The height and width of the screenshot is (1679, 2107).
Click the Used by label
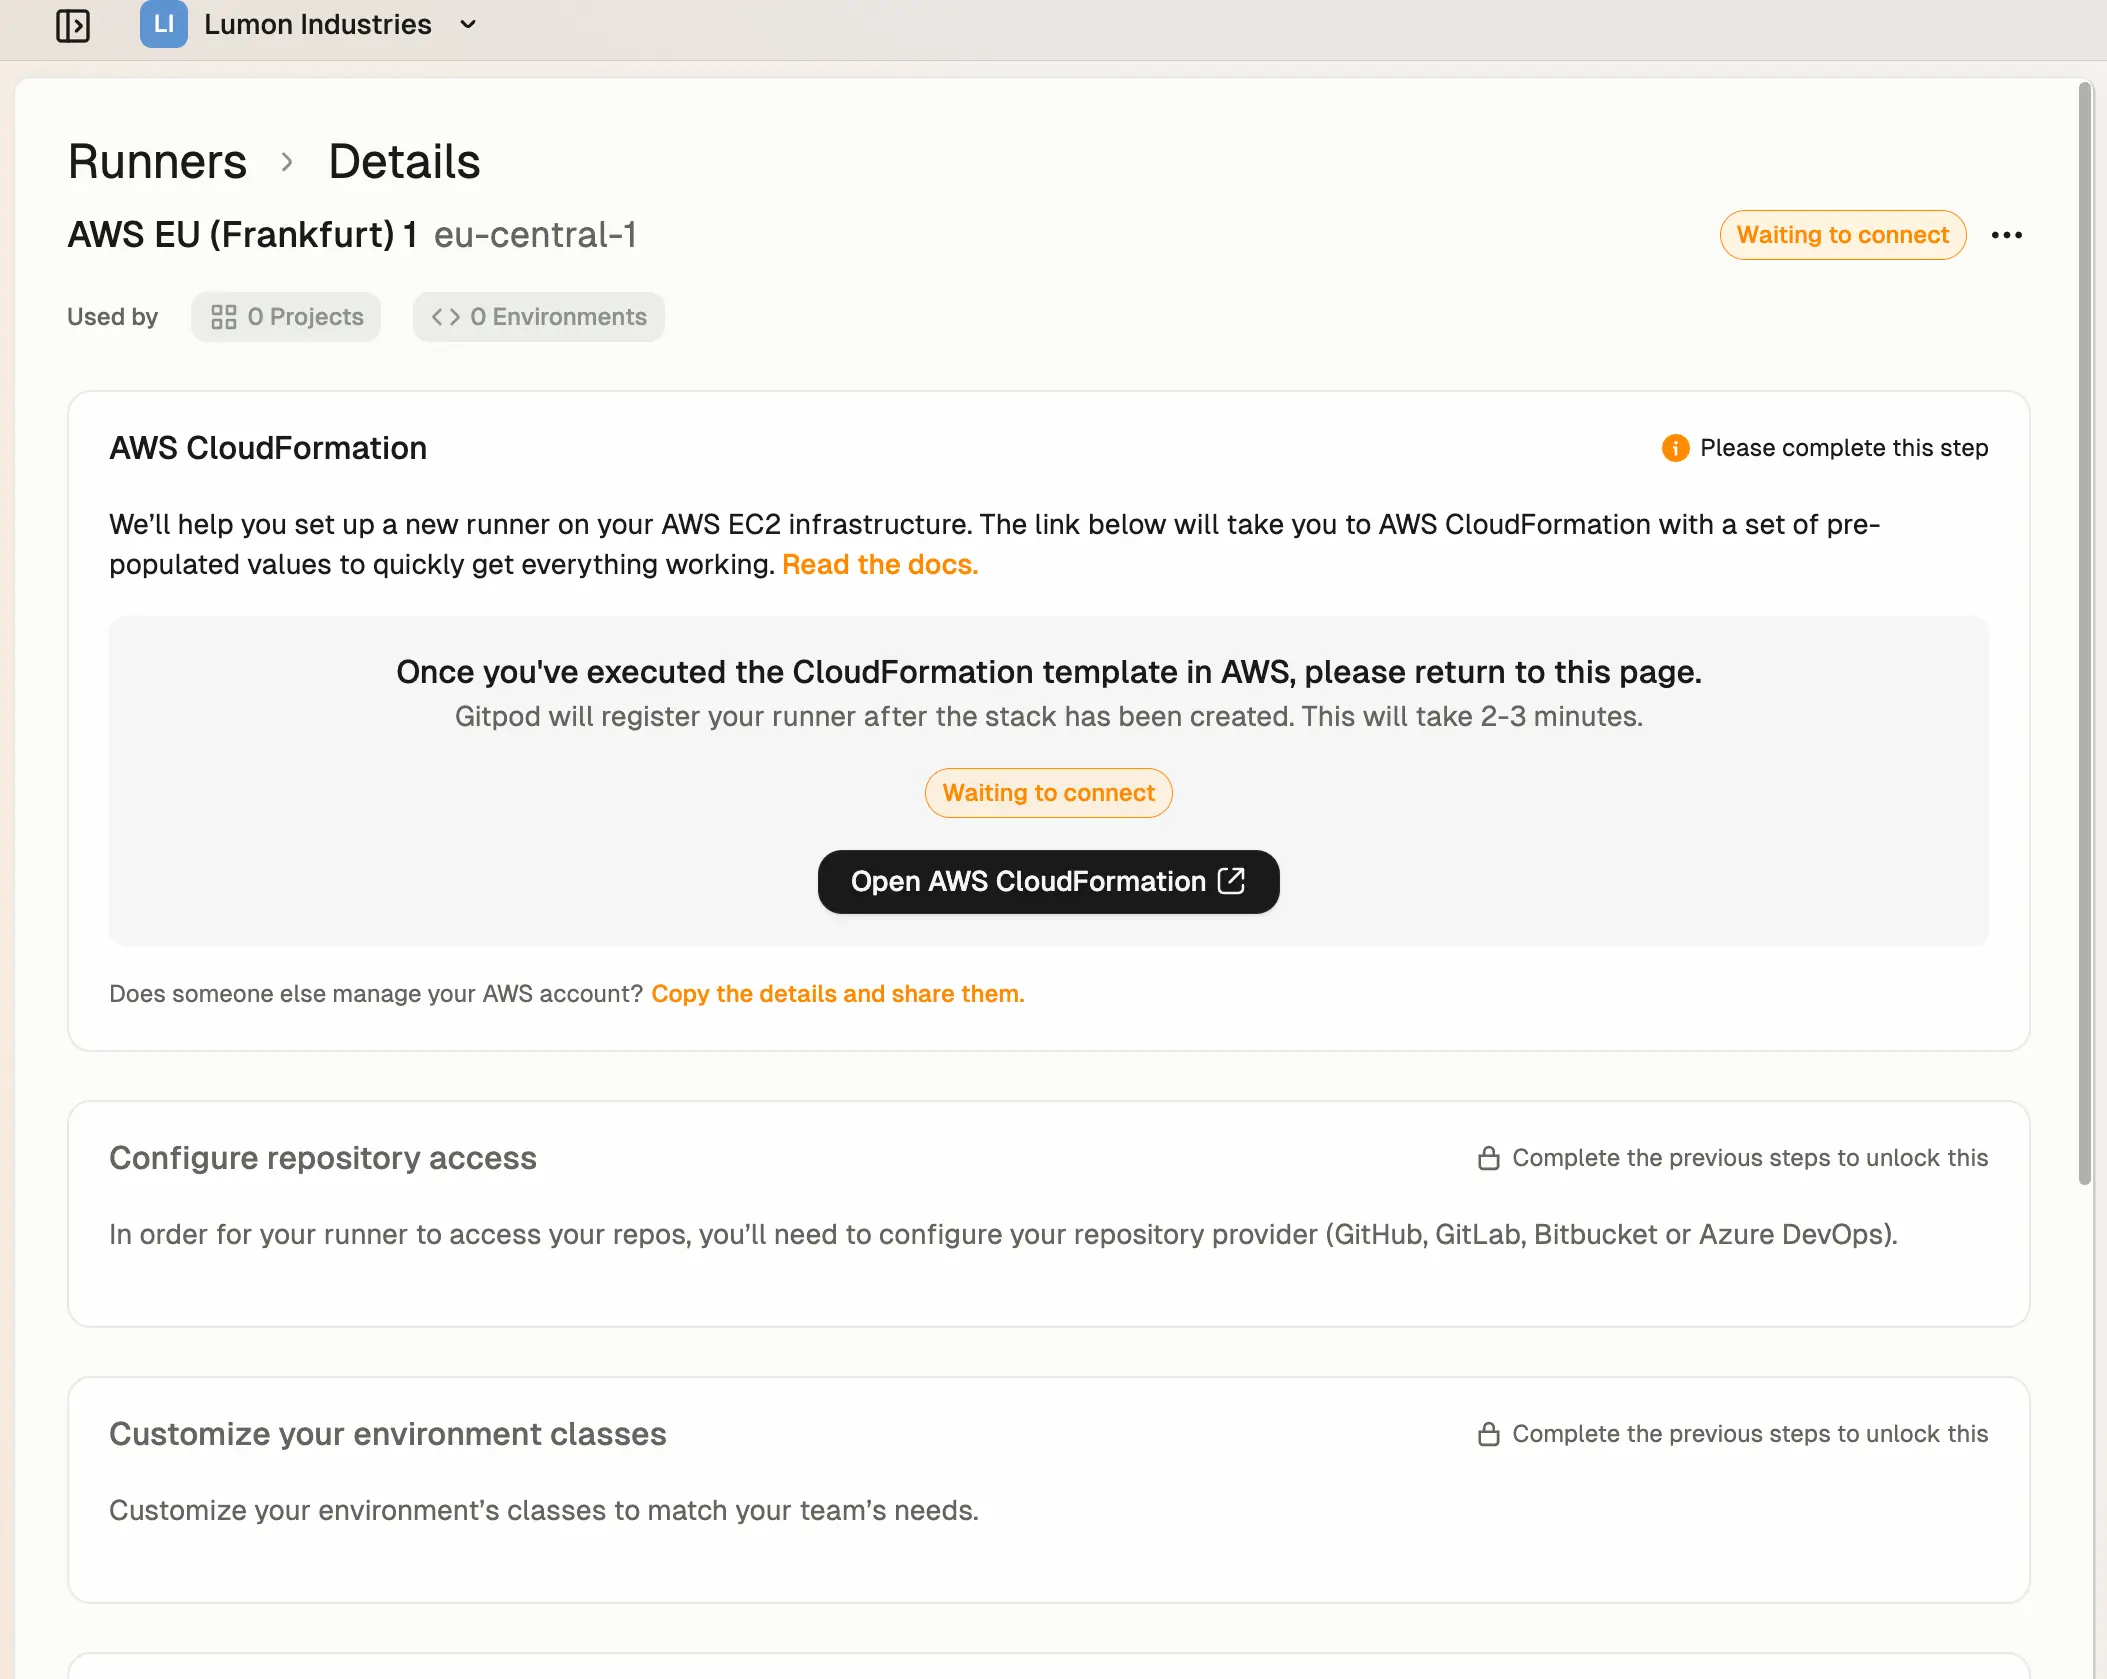tap(113, 317)
